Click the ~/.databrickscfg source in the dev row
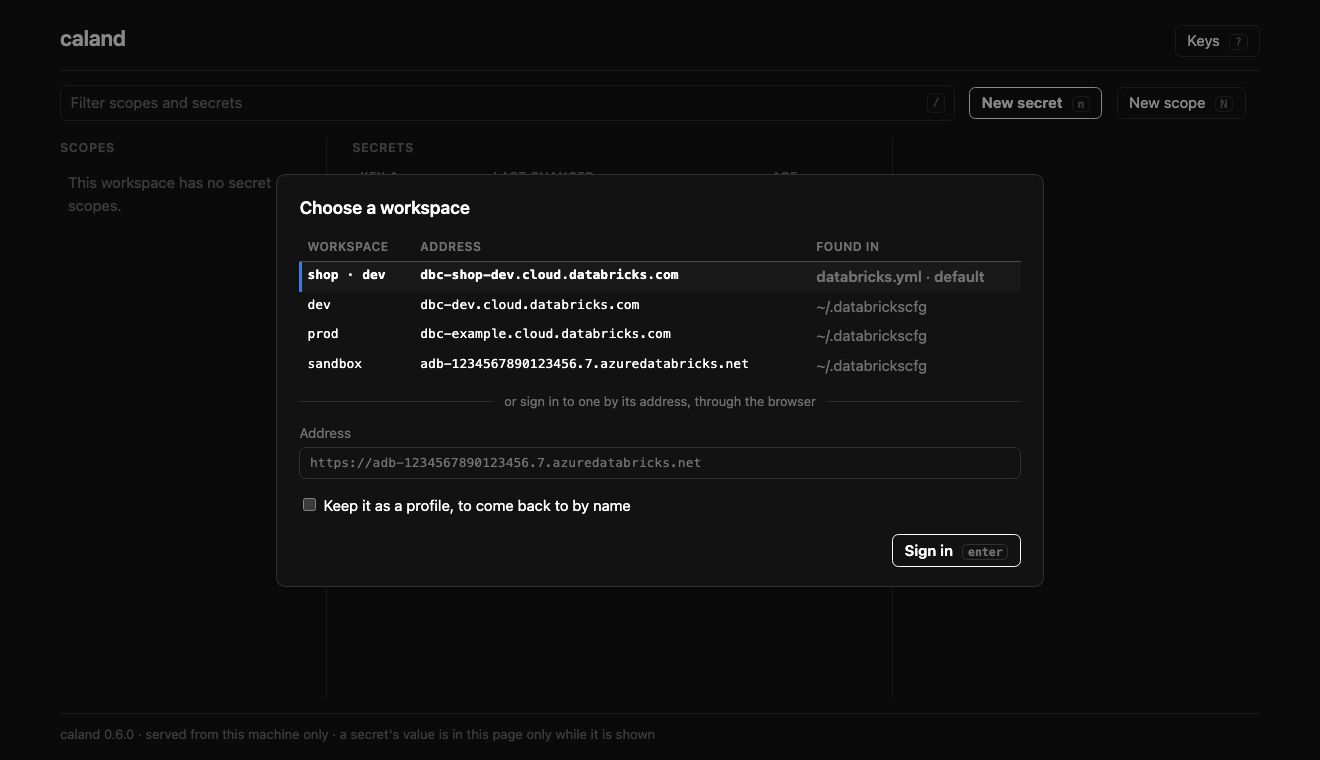The image size is (1320, 760). [x=871, y=307]
